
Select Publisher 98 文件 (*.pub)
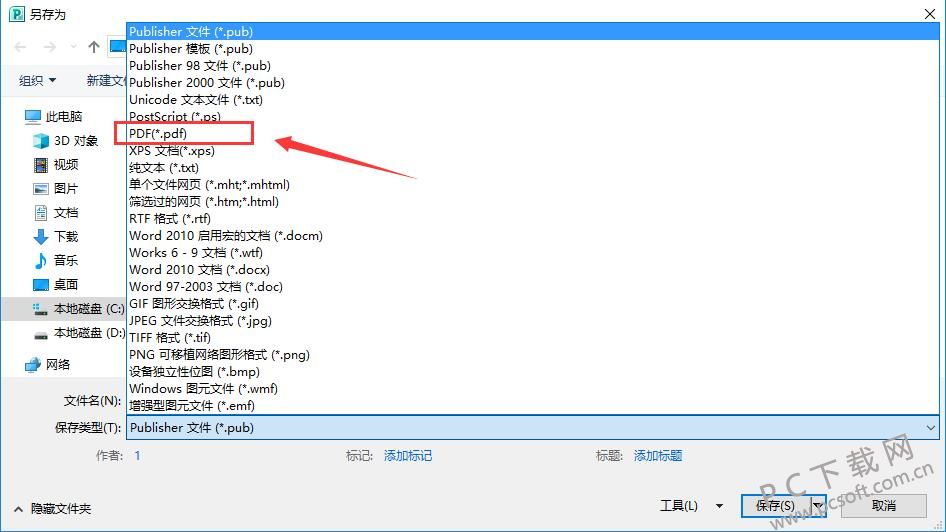pyautogui.click(x=533, y=65)
